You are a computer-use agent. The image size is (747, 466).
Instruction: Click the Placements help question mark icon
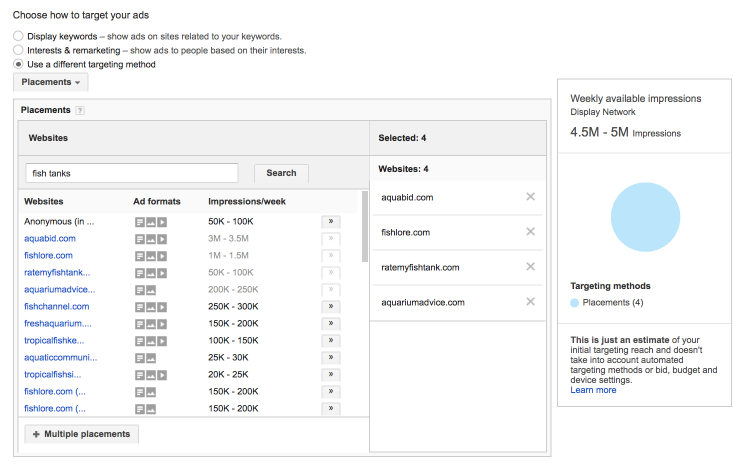click(x=80, y=110)
